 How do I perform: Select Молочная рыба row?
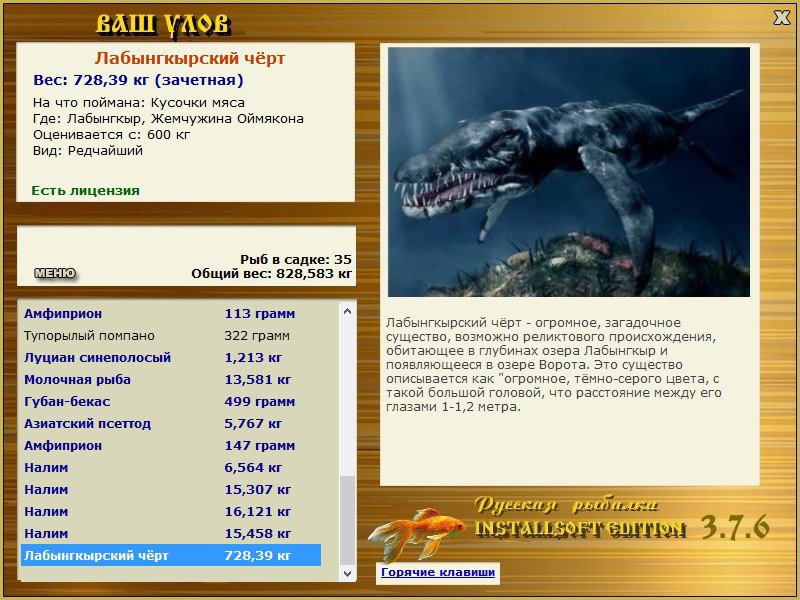[x=171, y=380]
